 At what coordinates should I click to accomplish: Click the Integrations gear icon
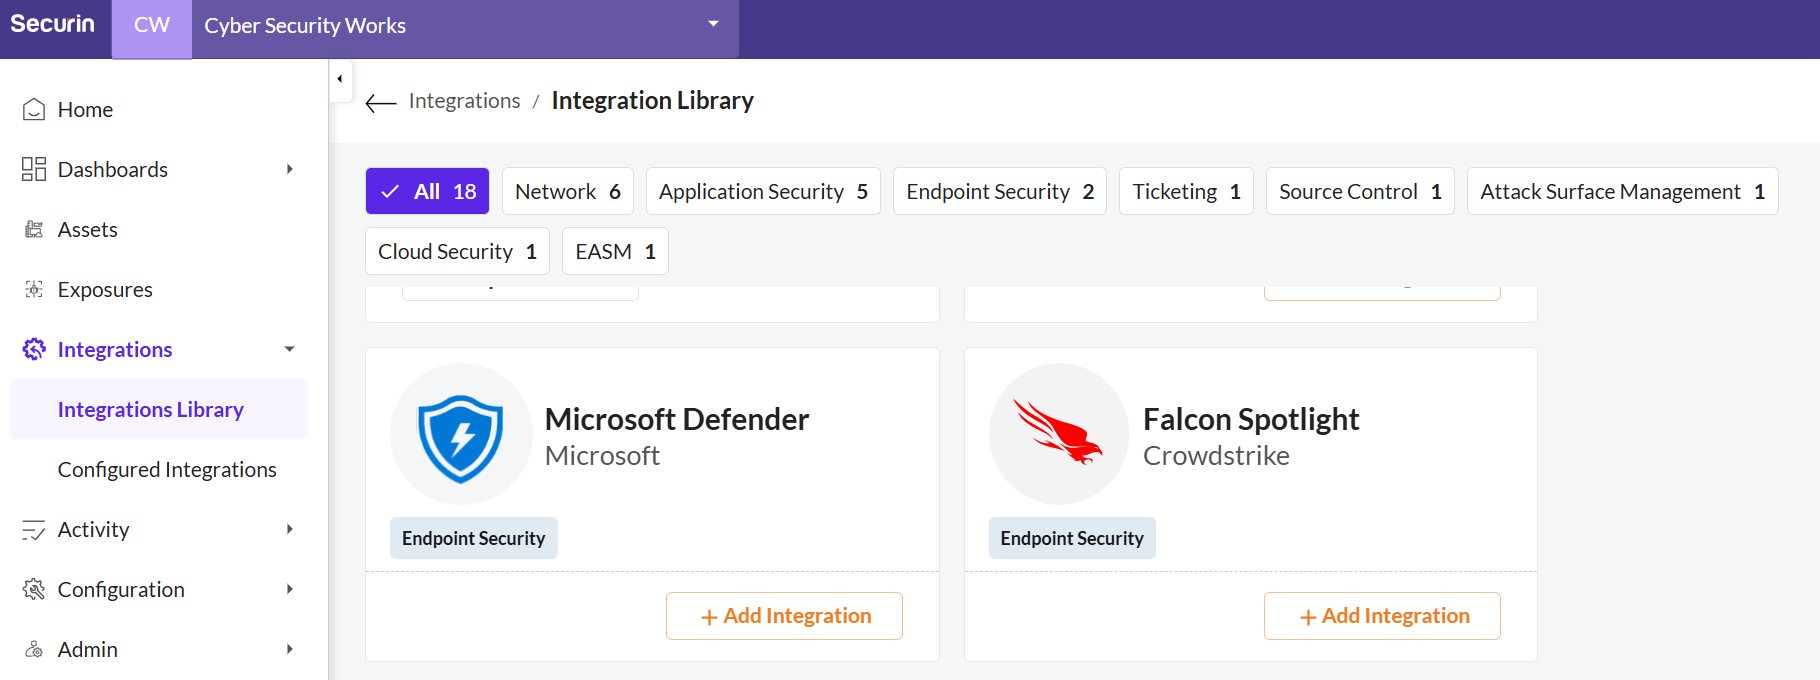tap(34, 349)
